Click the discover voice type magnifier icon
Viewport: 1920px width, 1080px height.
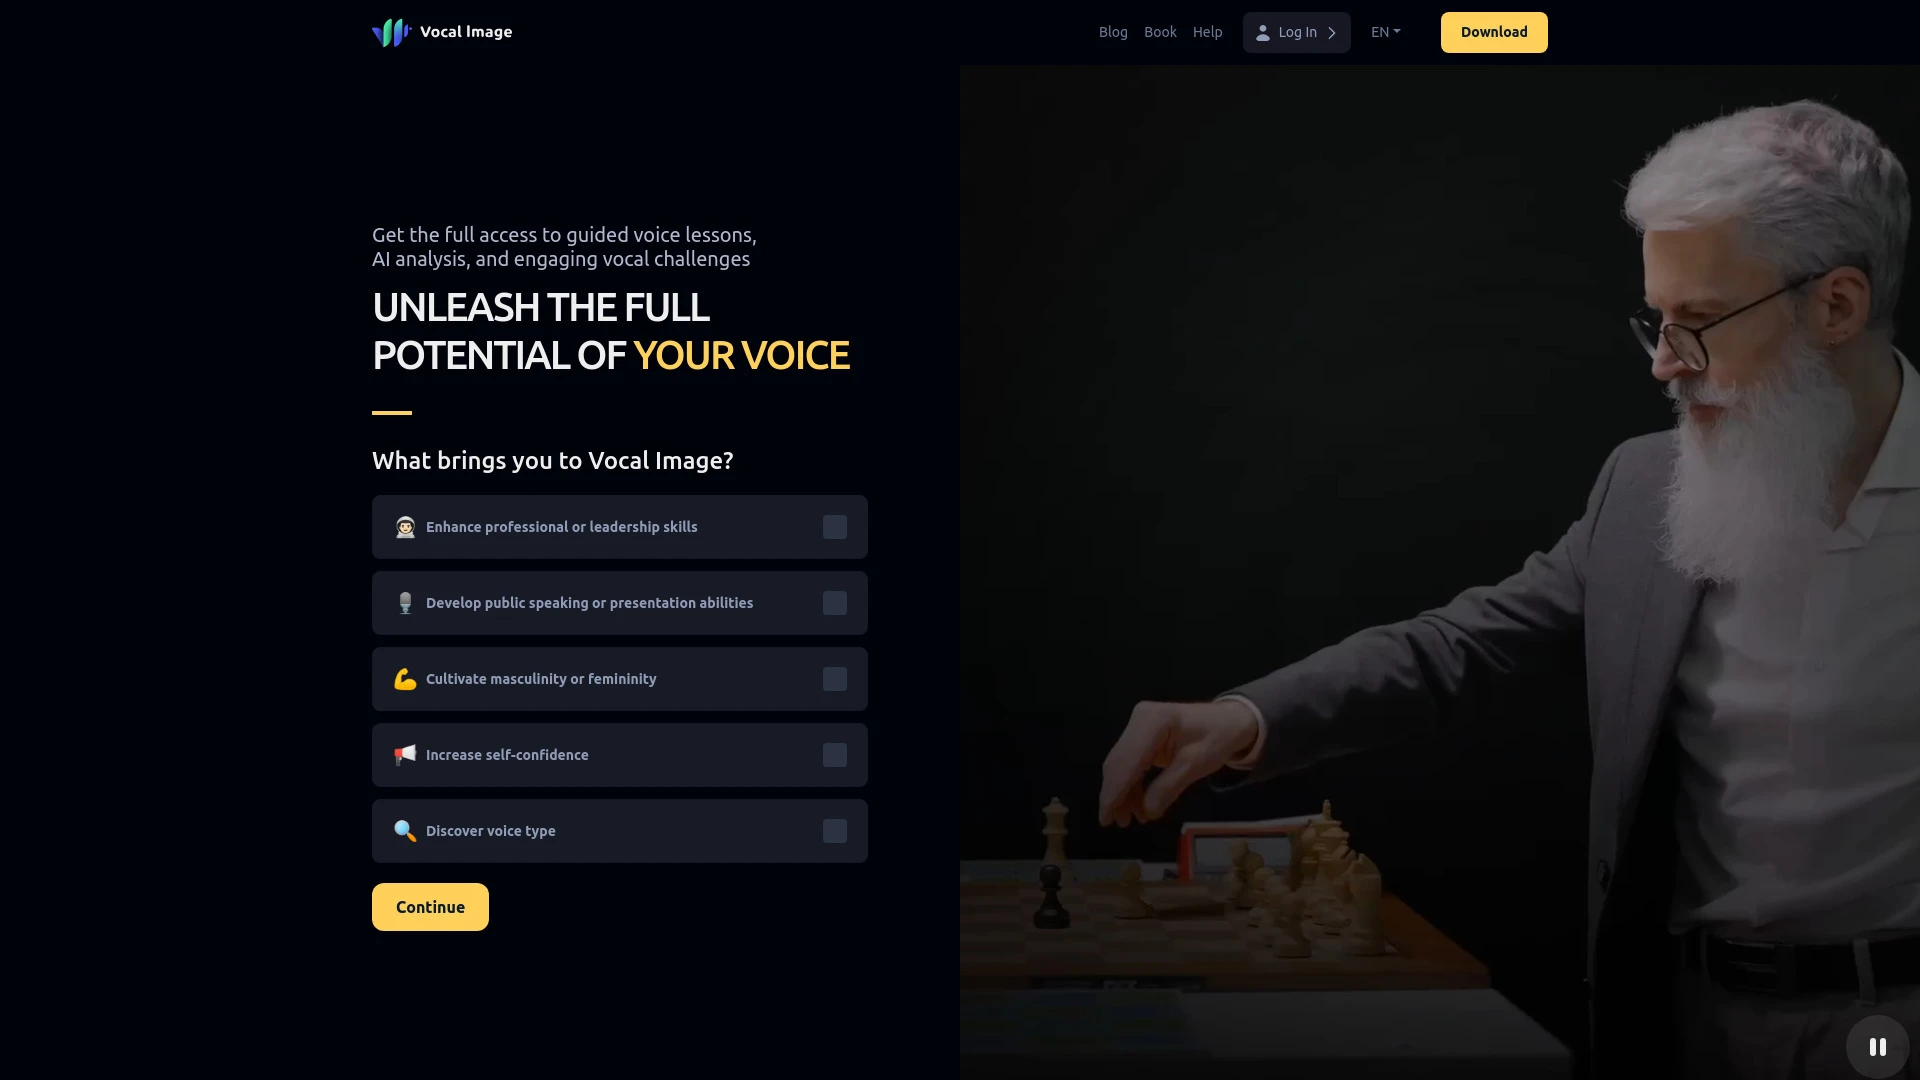coord(405,831)
